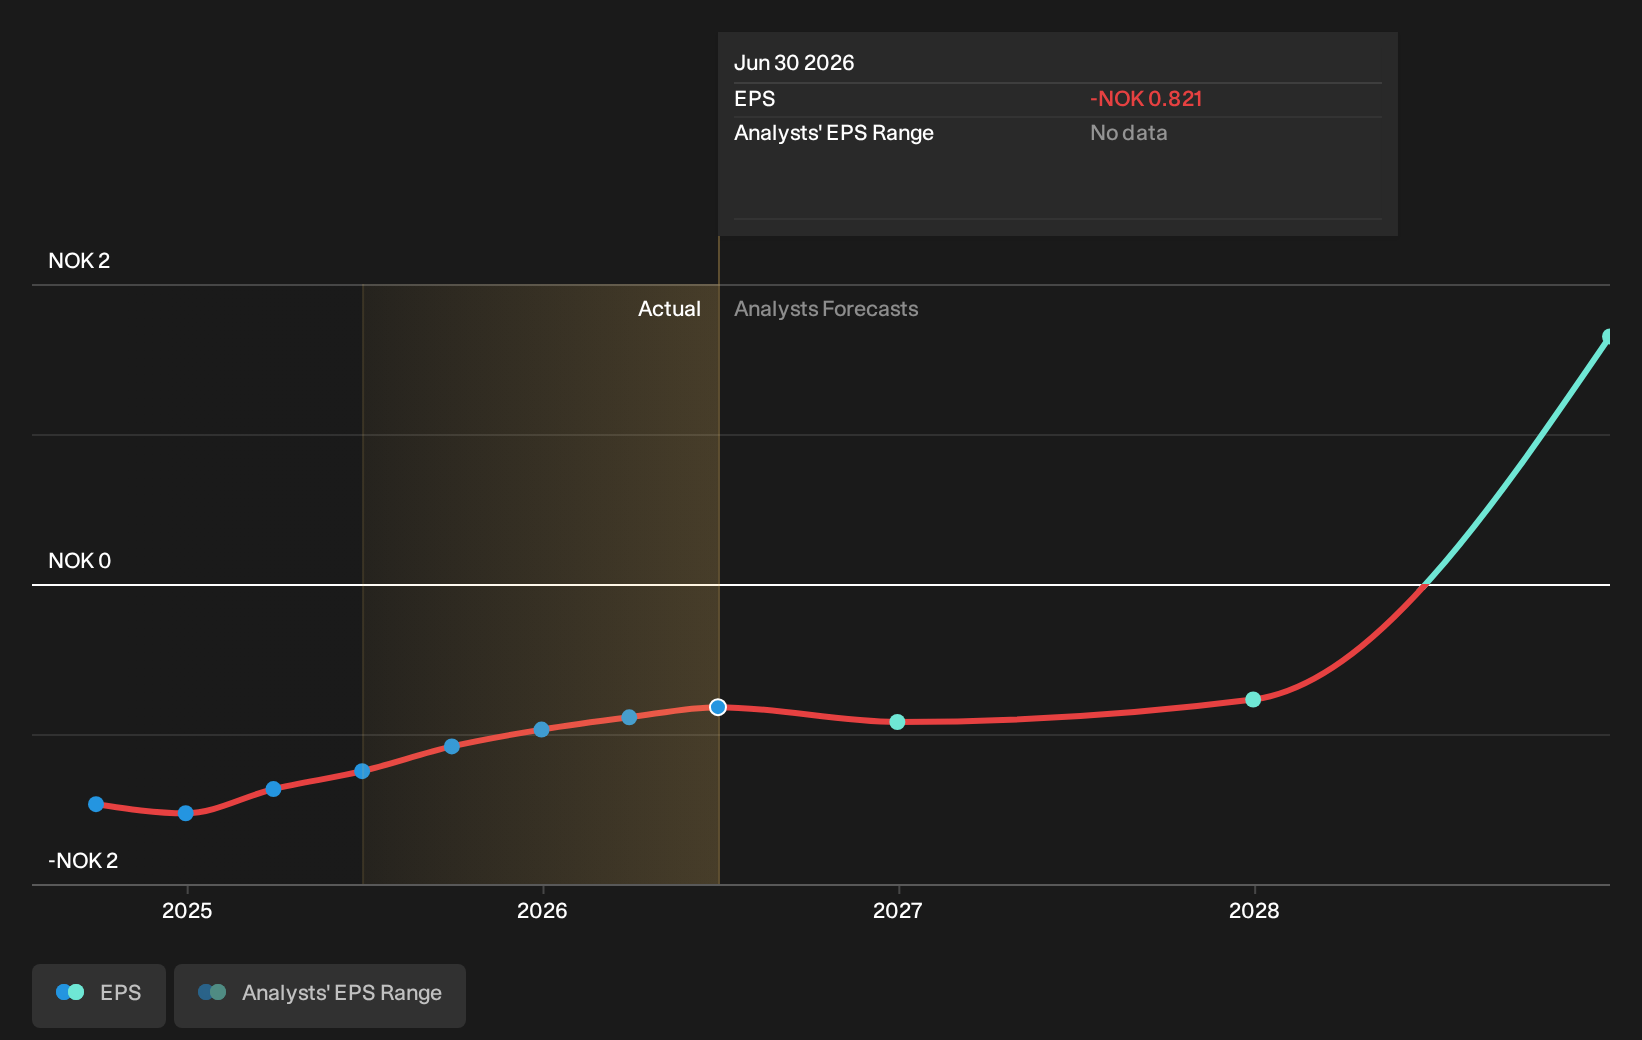Image resolution: width=1642 pixels, height=1040 pixels.
Task: Select the highlighted Jun 30 2026 data point
Action: [x=718, y=707]
